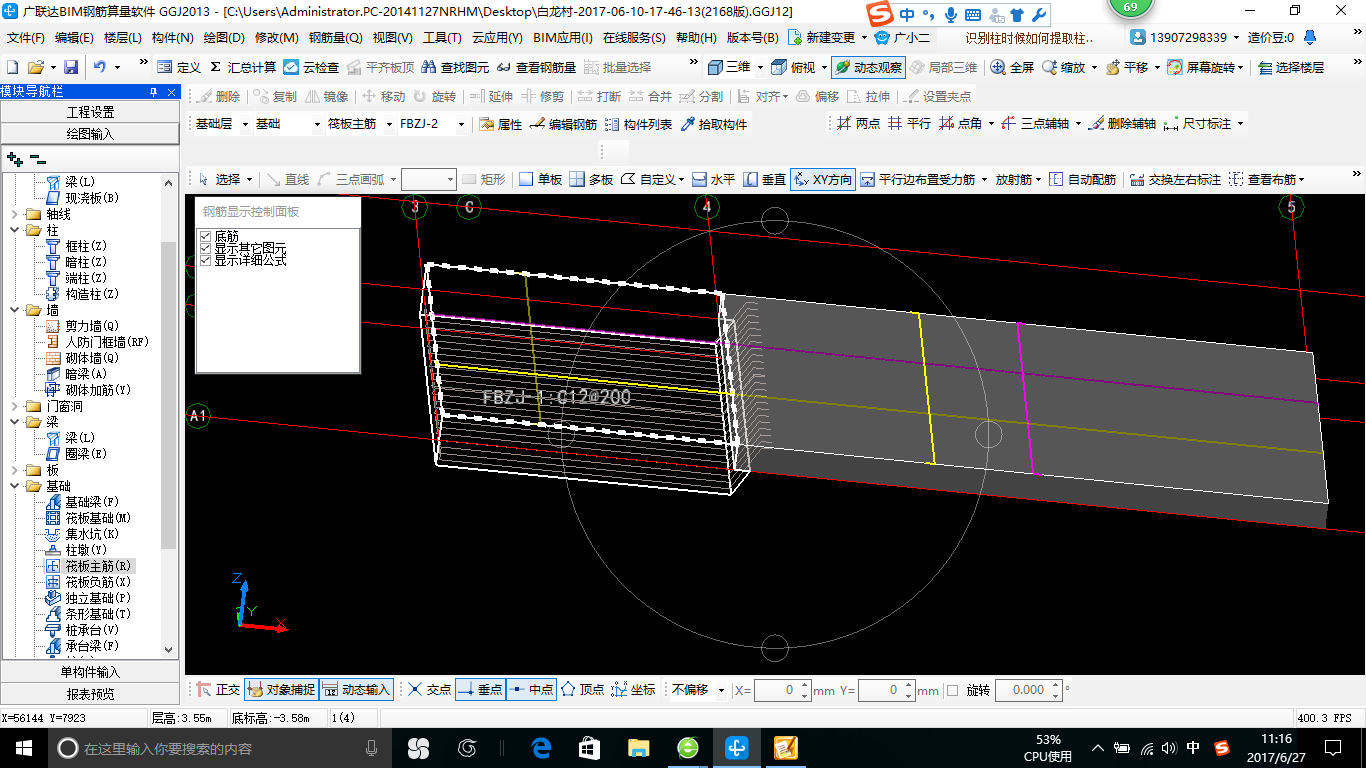Select 两点 two-point auxiliary axis tool

(858, 123)
